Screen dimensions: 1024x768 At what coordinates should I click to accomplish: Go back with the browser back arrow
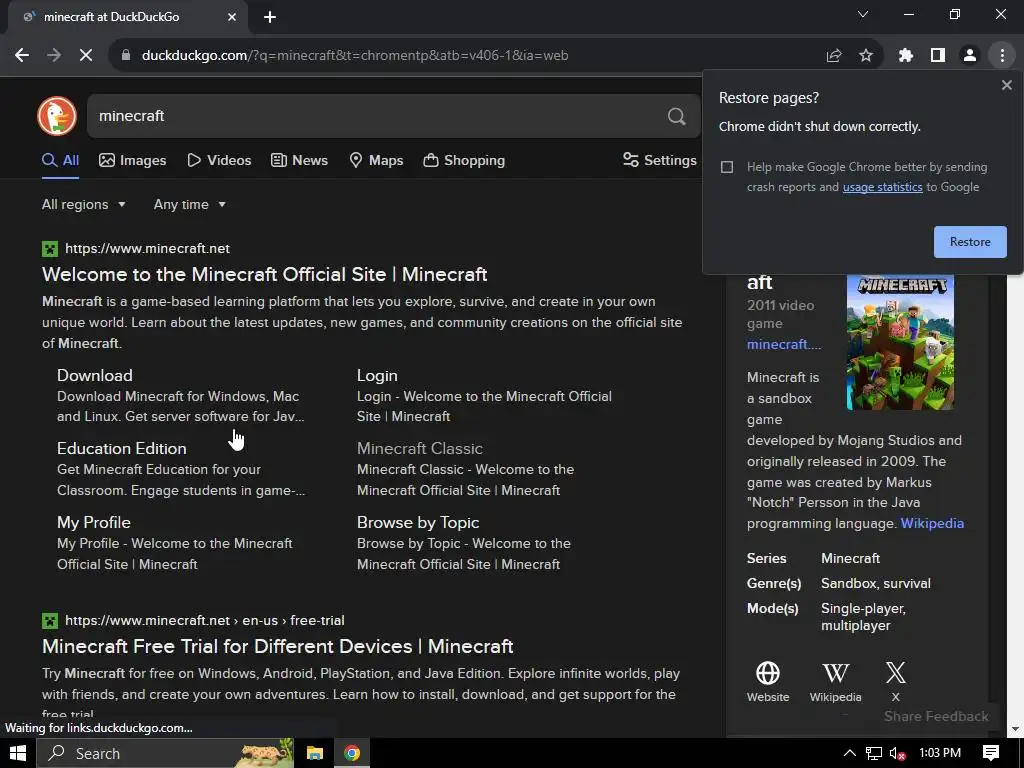22,56
